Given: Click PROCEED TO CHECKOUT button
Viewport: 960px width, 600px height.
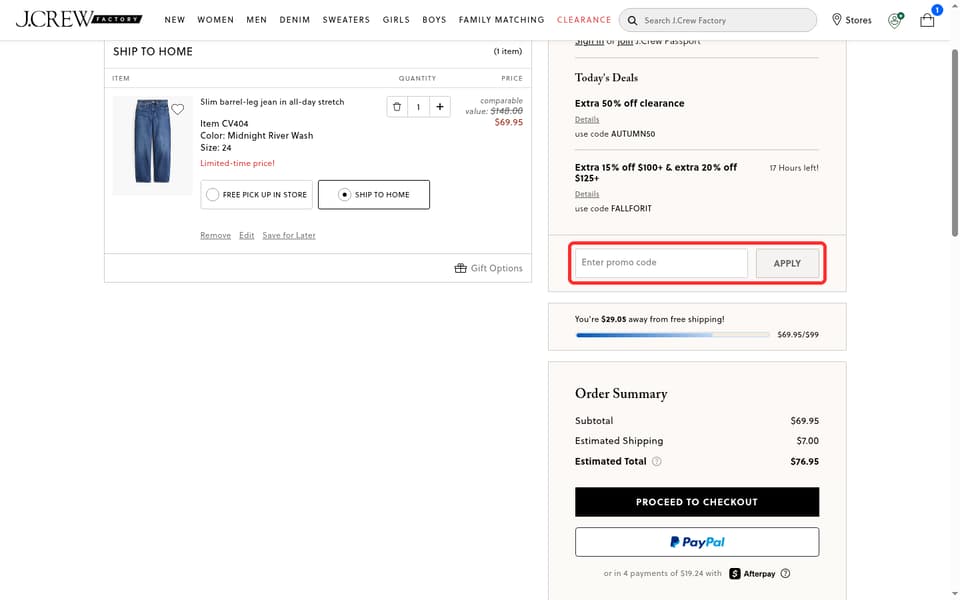Looking at the screenshot, I should click(x=697, y=502).
